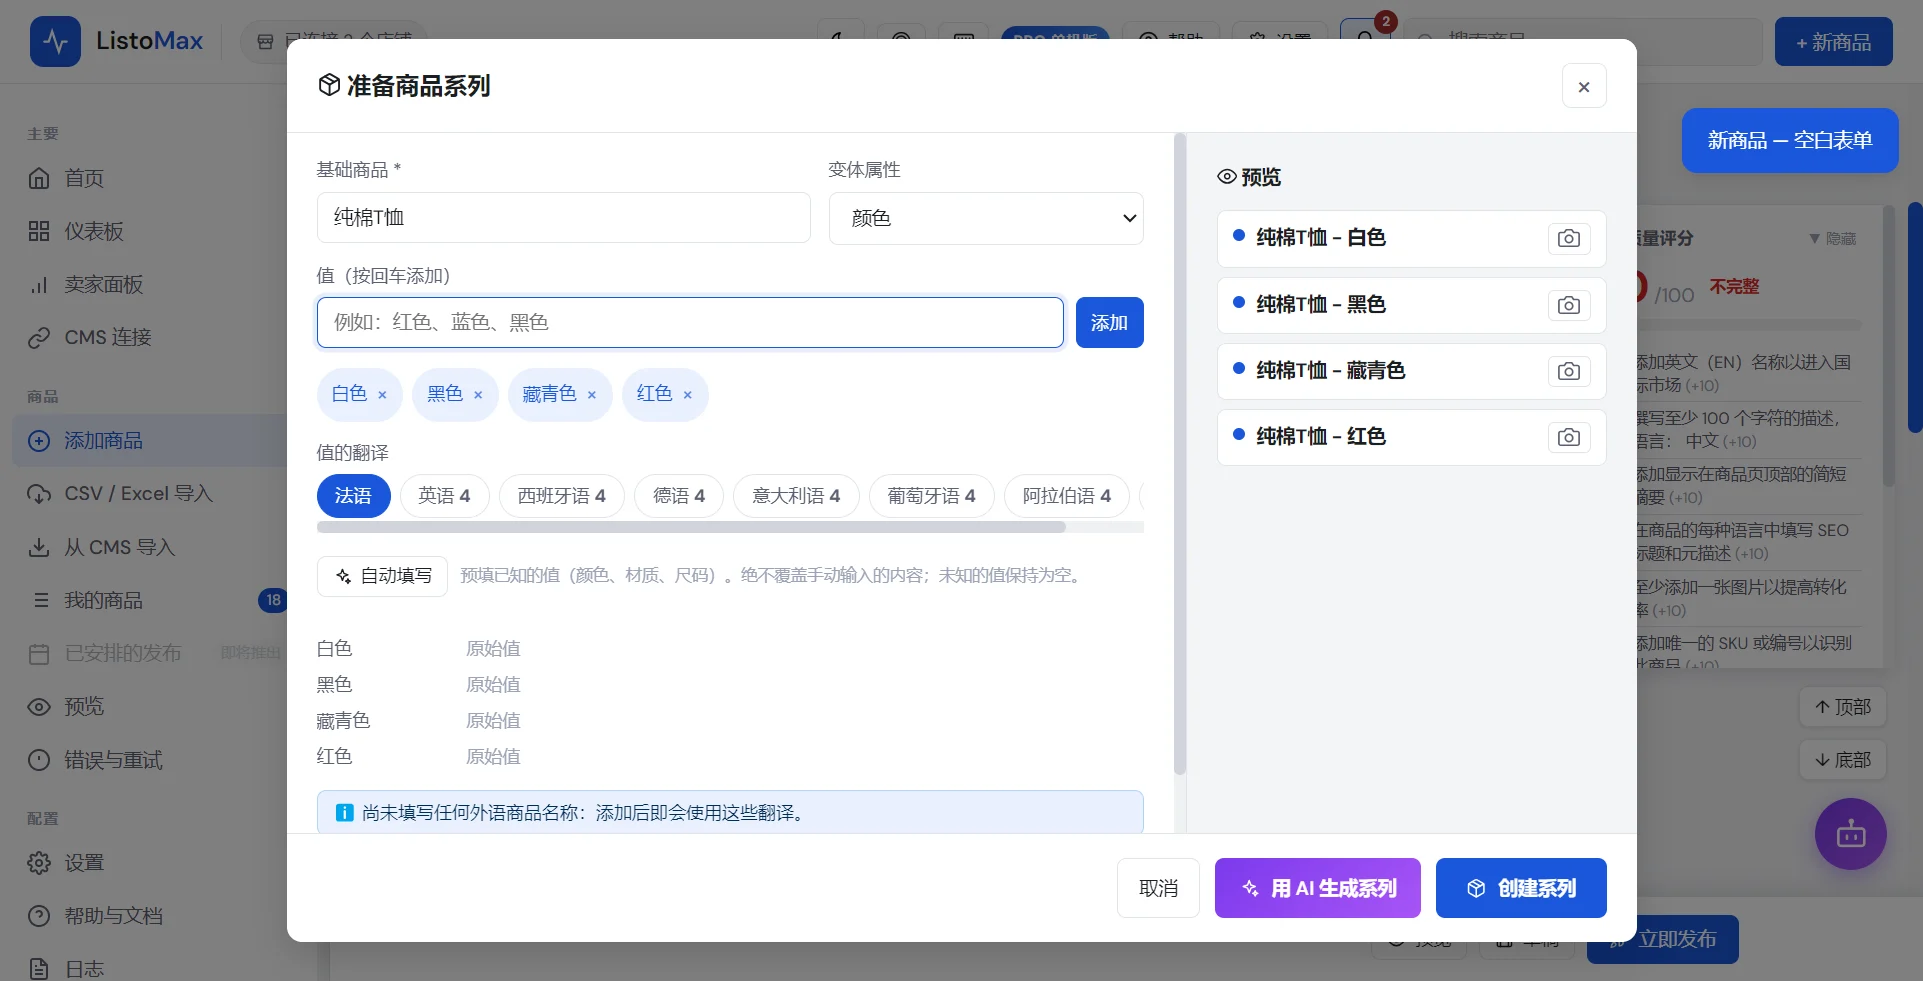Click 用 AI 生成系列 button
1923x981 pixels.
pyautogui.click(x=1318, y=888)
